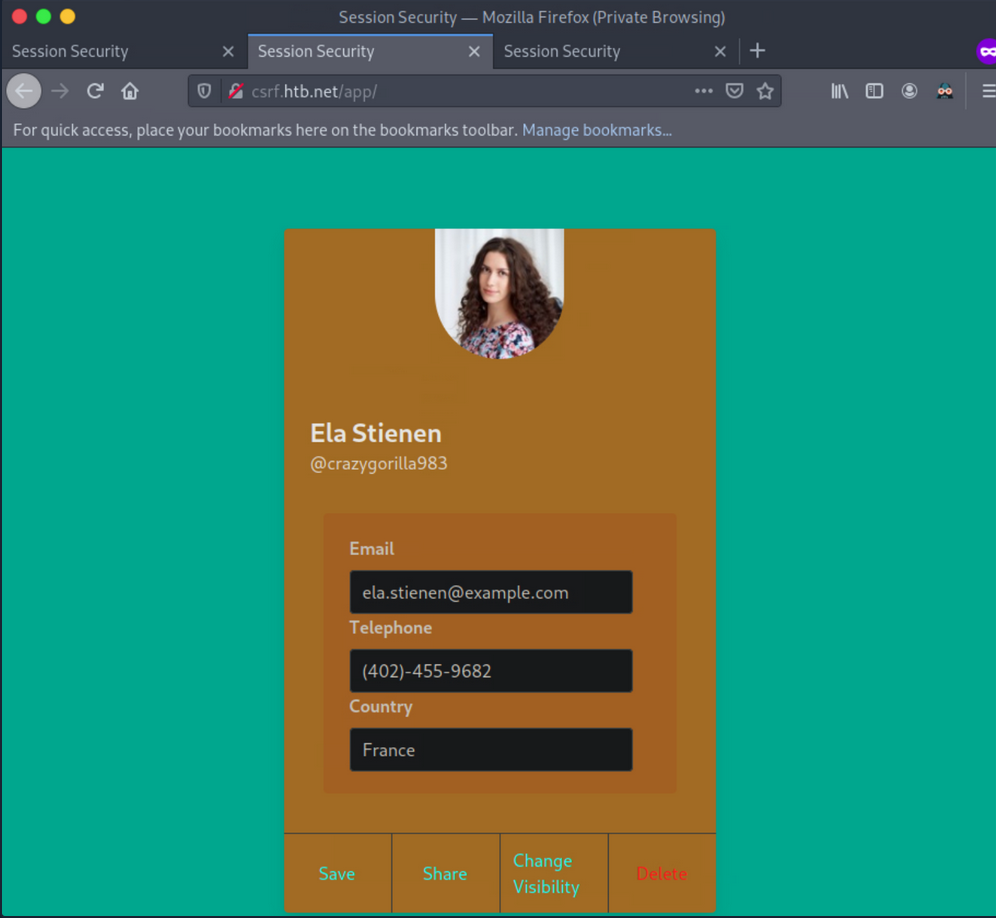This screenshot has width=996, height=918.
Task: Open the Firefox account icon
Action: point(909,91)
